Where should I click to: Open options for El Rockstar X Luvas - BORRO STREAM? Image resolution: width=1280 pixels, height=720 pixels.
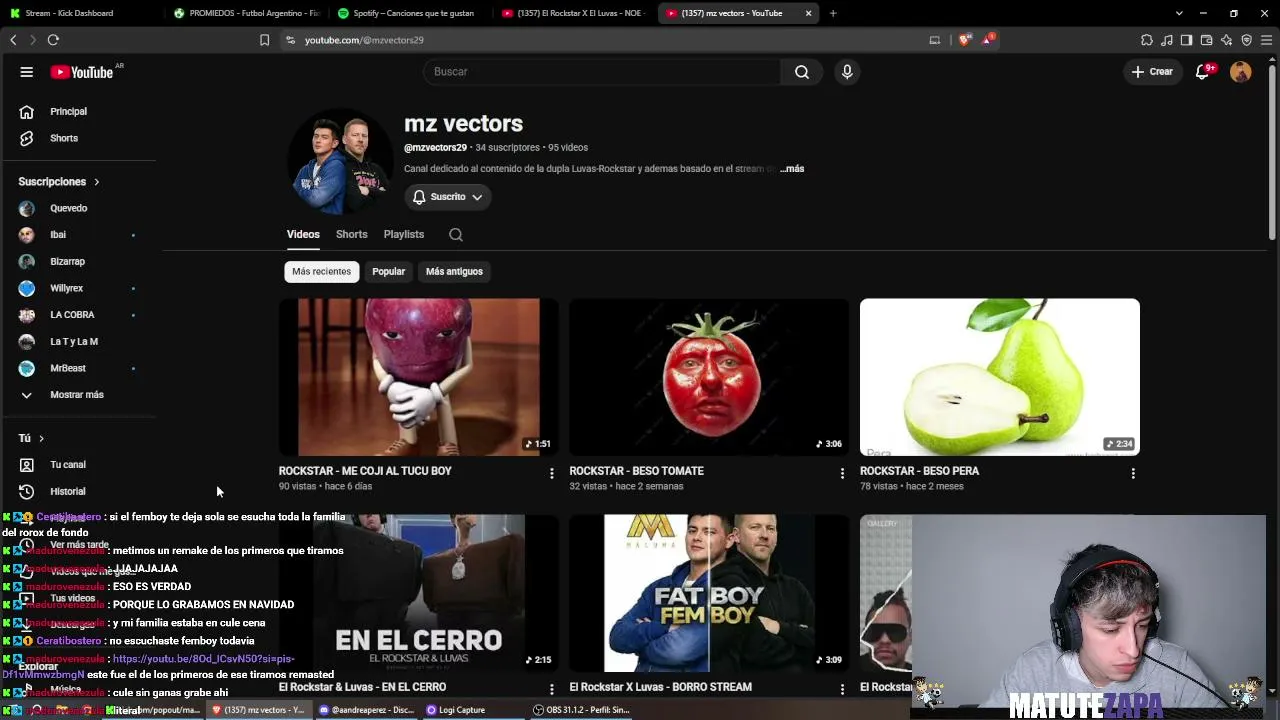(842, 689)
